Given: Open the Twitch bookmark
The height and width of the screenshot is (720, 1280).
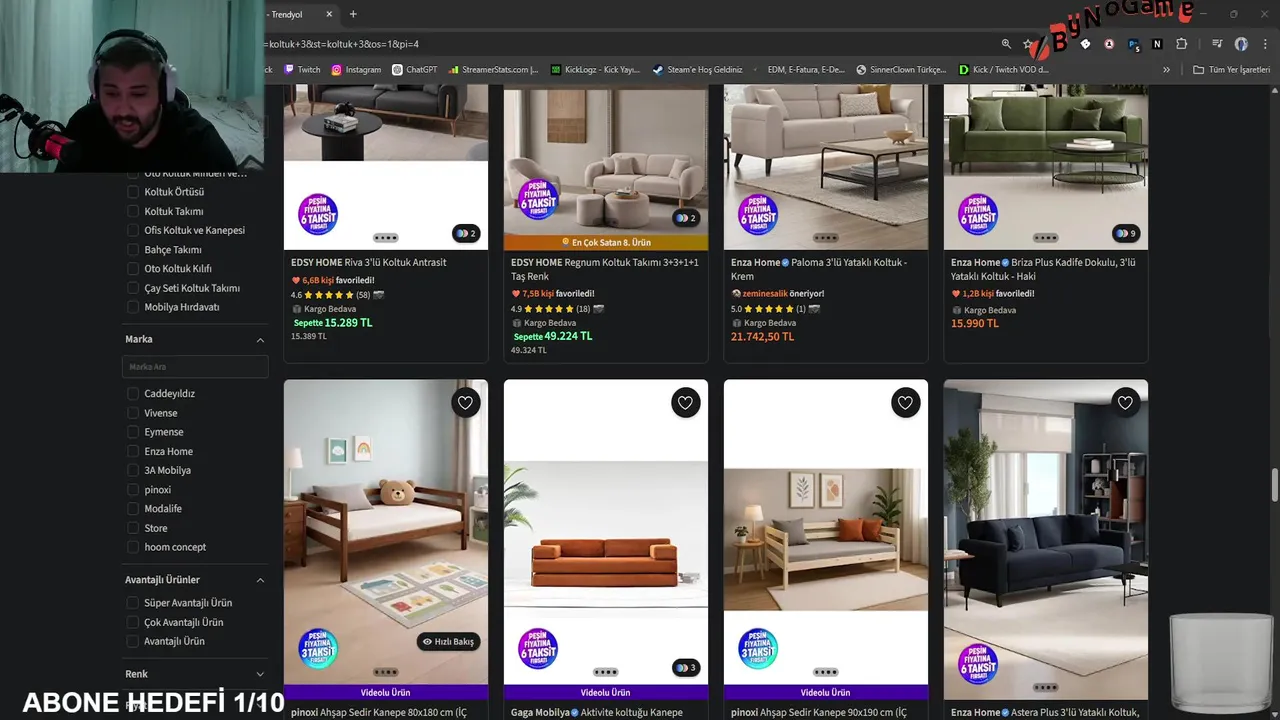Looking at the screenshot, I should [x=302, y=70].
